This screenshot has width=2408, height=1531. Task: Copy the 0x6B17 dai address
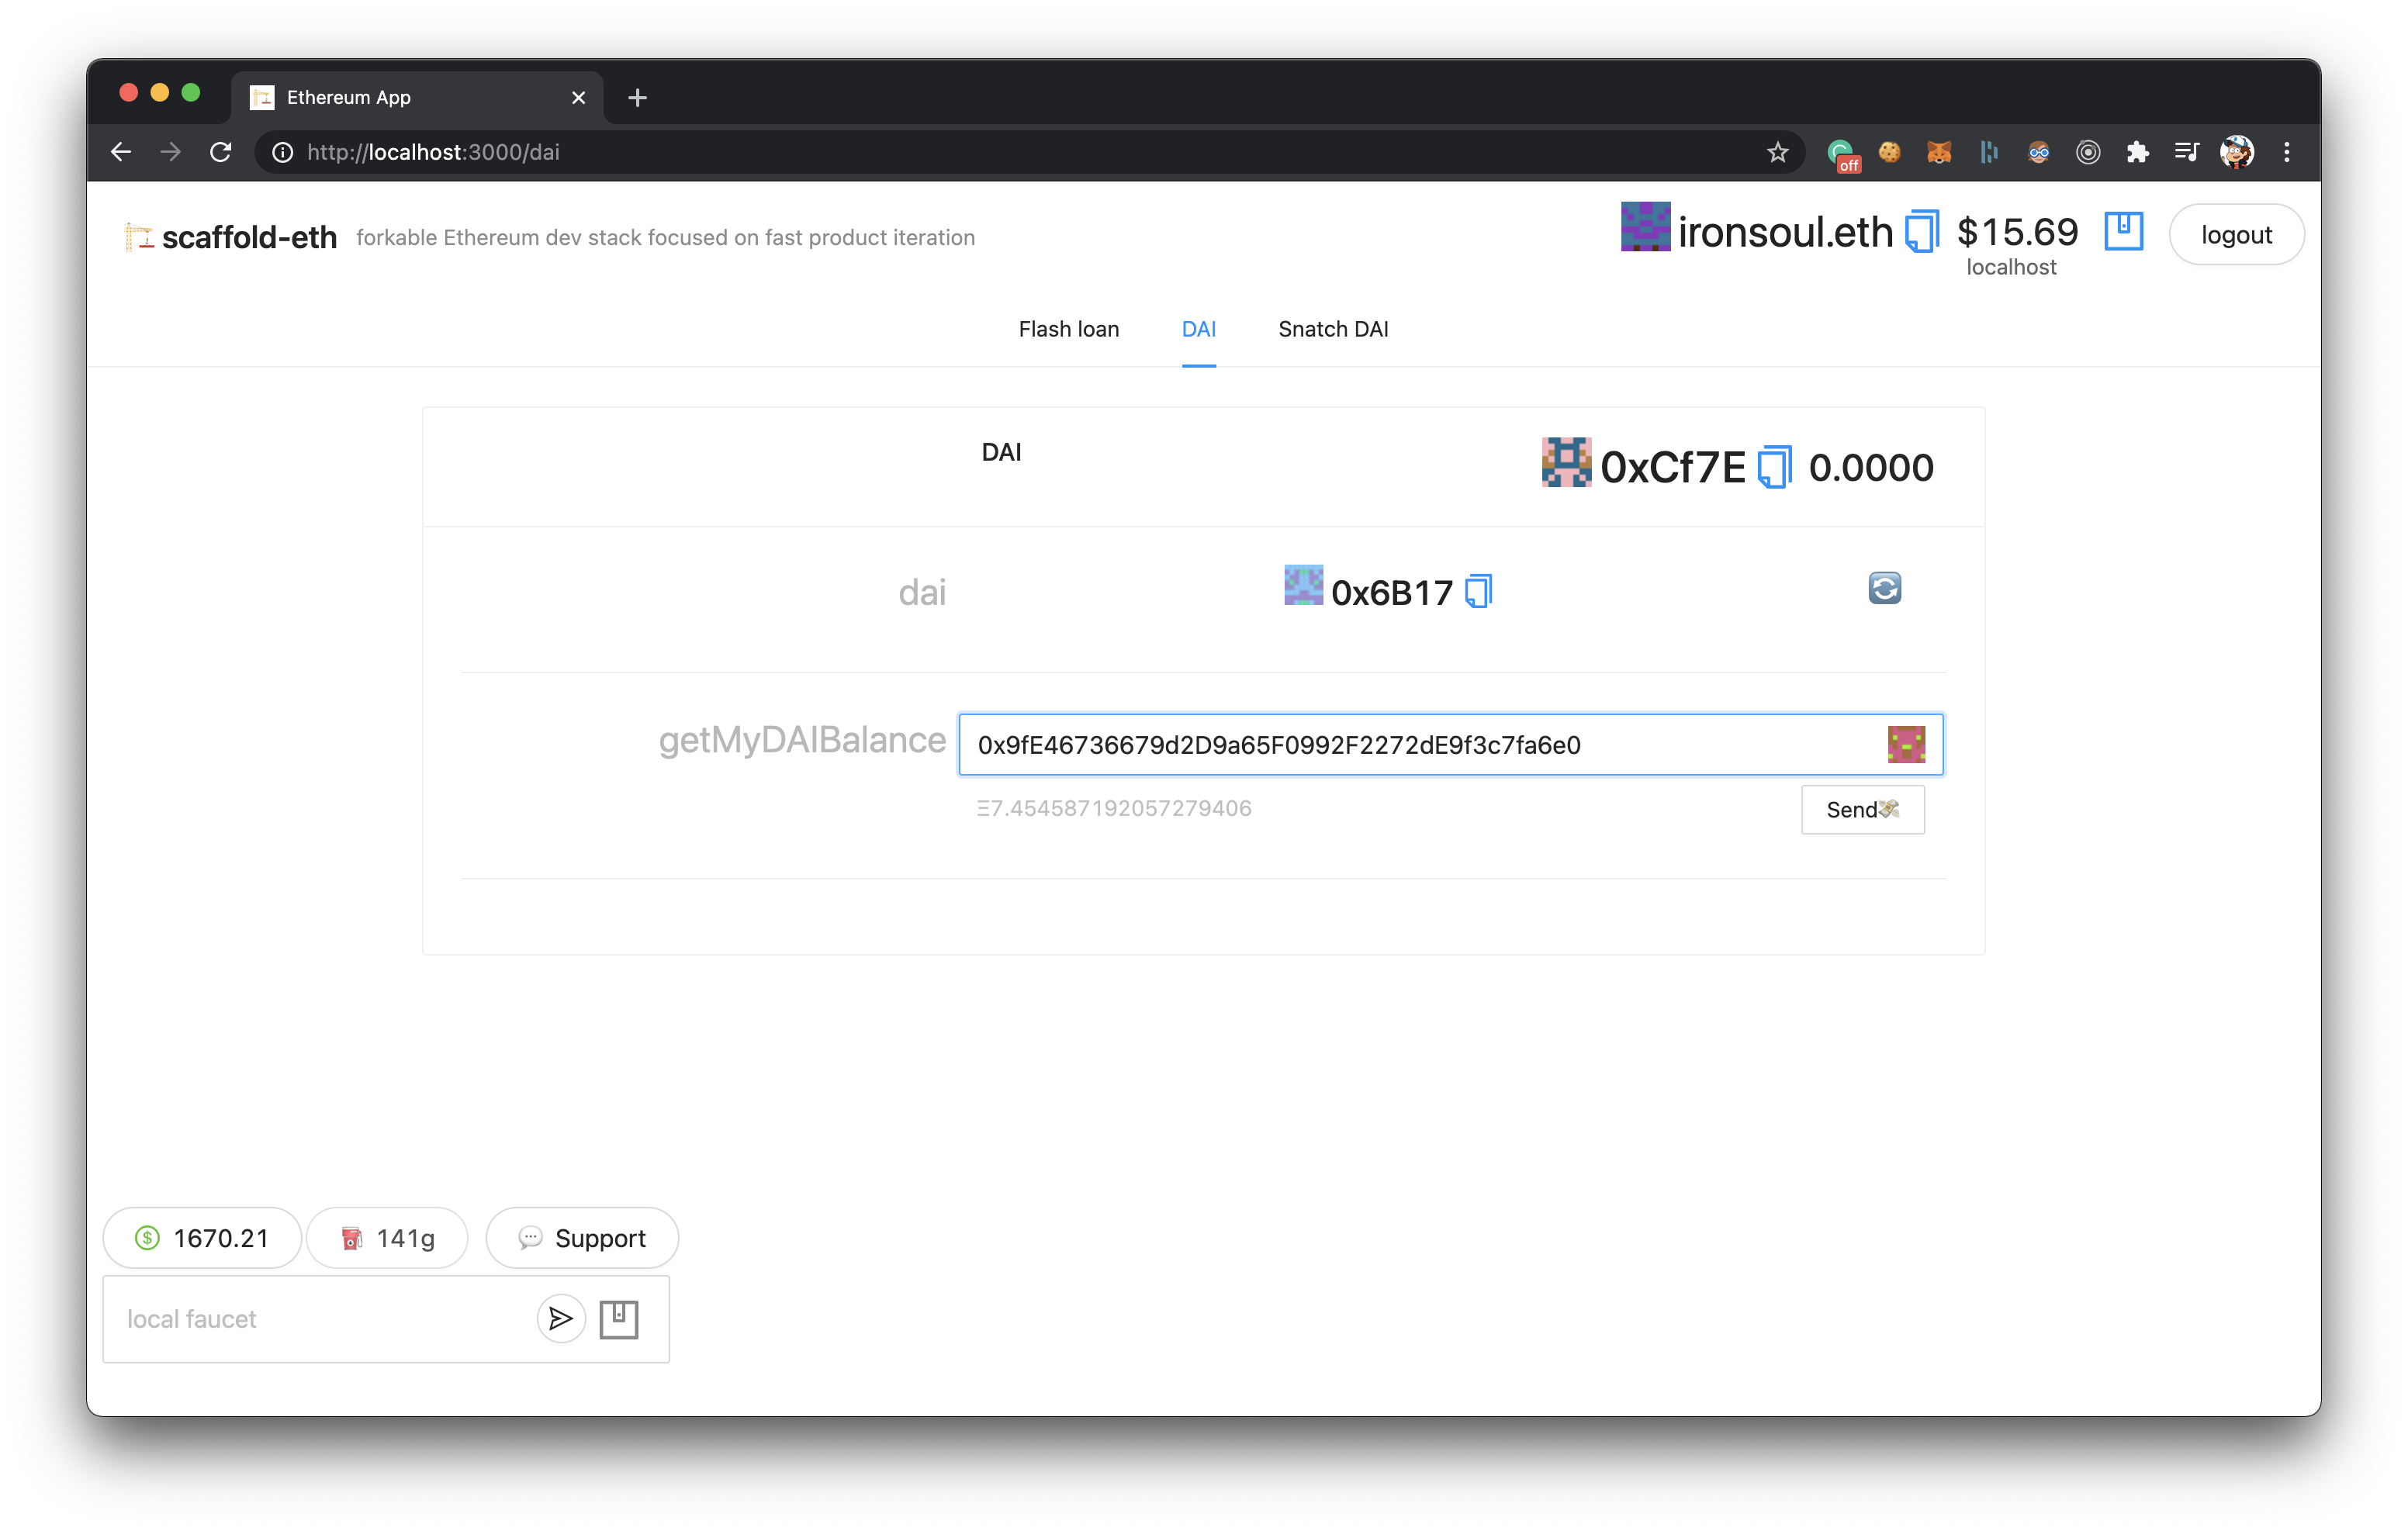[x=1478, y=592]
